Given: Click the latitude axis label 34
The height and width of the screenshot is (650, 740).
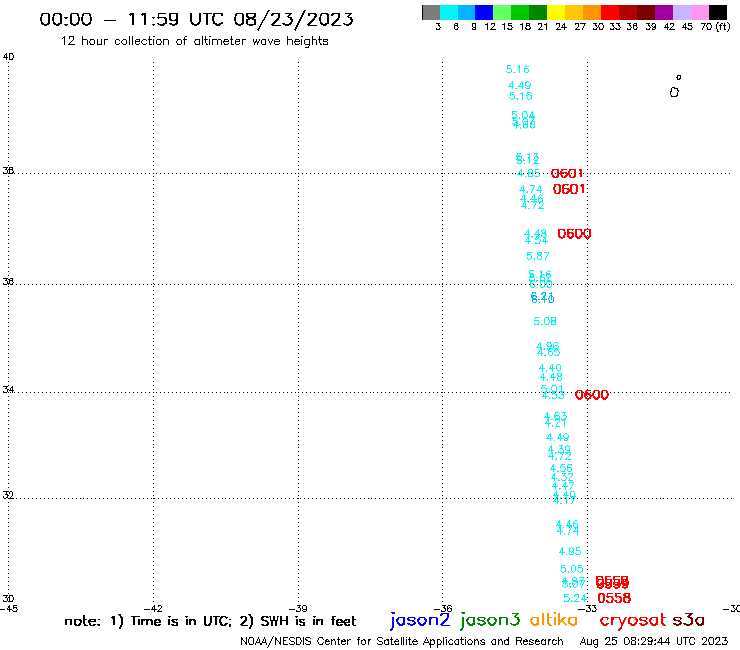Looking at the screenshot, I should click(8, 390).
